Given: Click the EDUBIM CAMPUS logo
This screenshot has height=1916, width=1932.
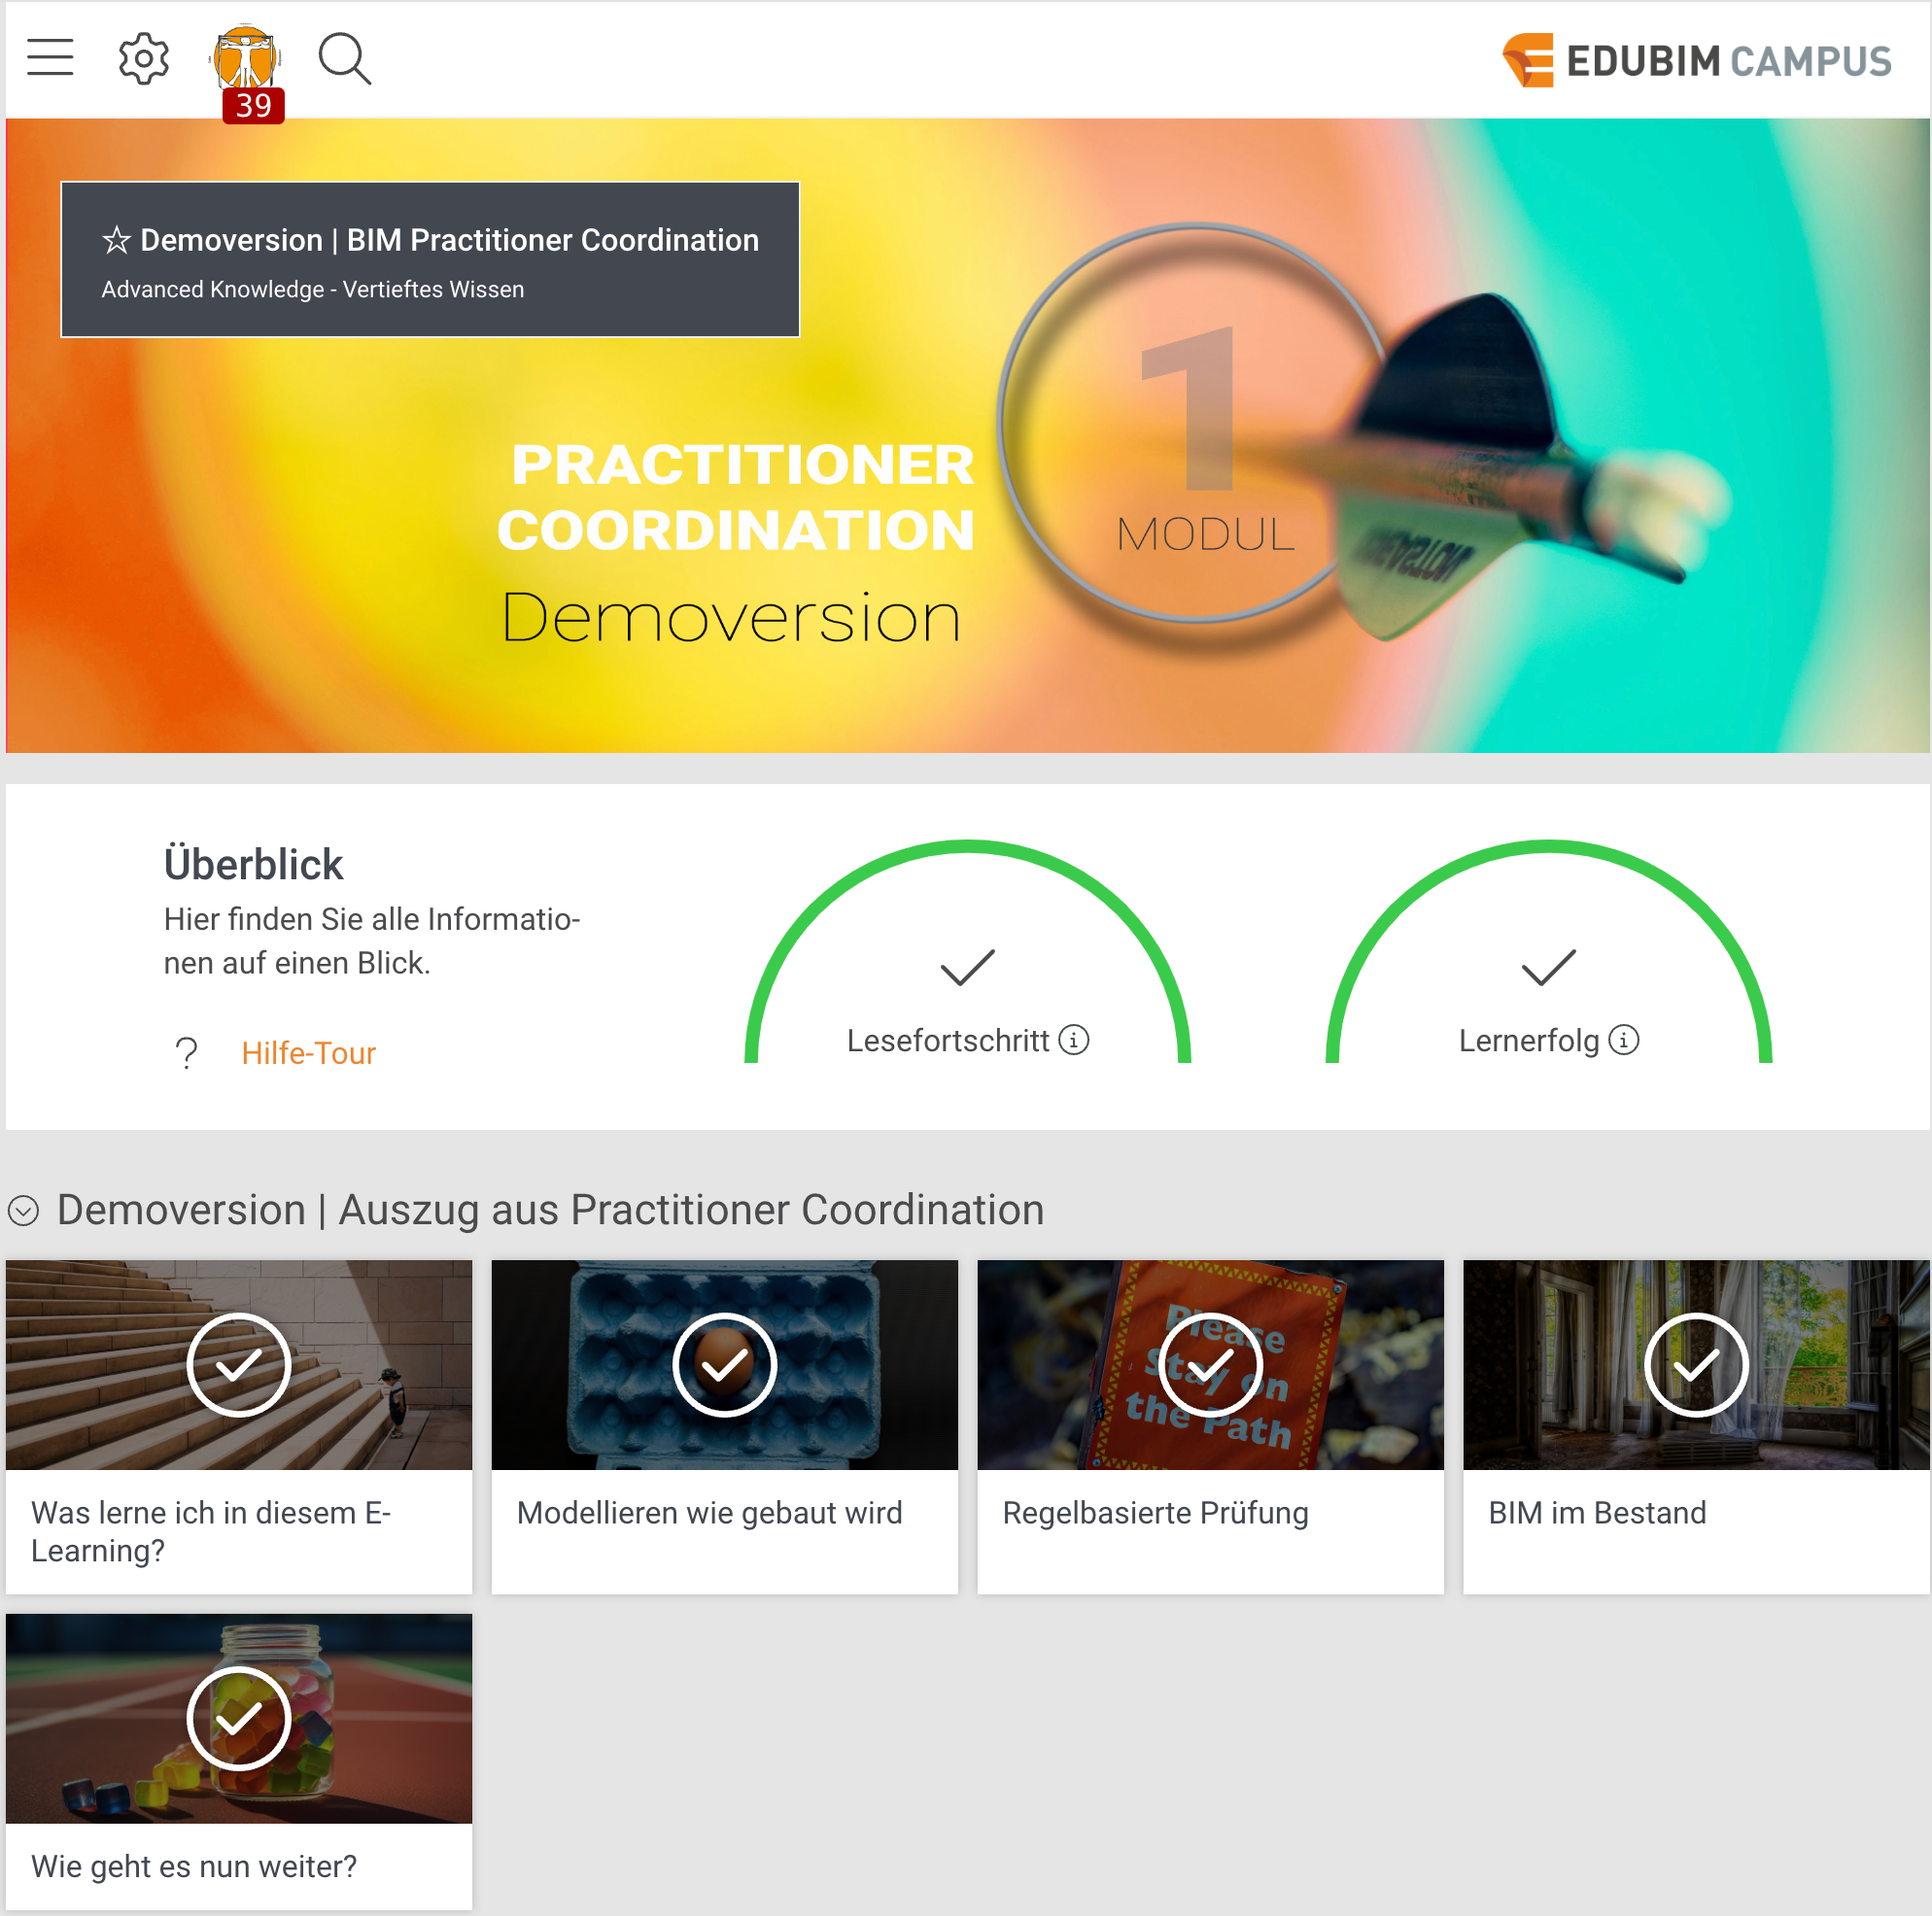Looking at the screenshot, I should pyautogui.click(x=1696, y=61).
